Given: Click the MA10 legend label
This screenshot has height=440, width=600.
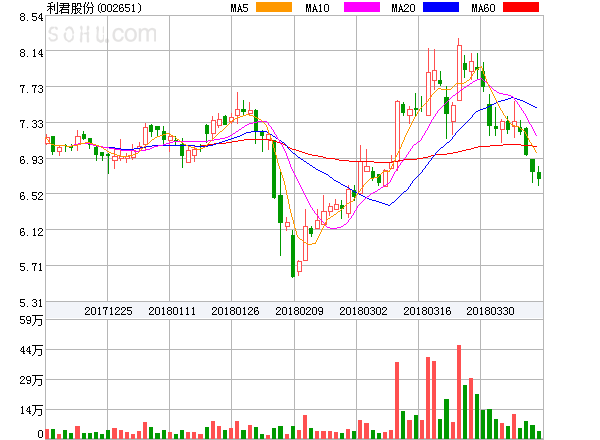Looking at the screenshot, I should [x=317, y=8].
